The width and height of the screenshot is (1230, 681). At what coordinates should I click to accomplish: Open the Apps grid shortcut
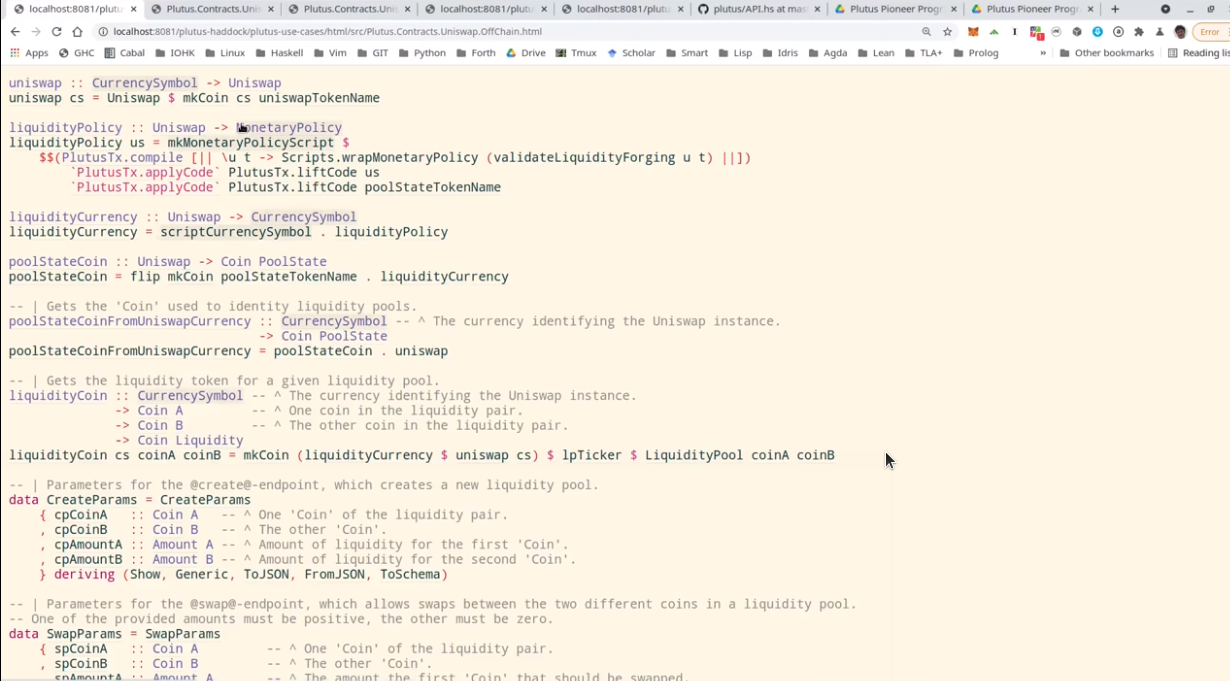tap(29, 53)
